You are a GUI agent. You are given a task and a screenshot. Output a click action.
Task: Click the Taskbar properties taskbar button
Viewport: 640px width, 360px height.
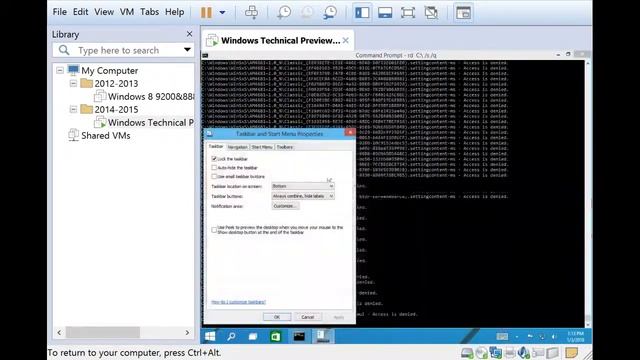(x=323, y=336)
